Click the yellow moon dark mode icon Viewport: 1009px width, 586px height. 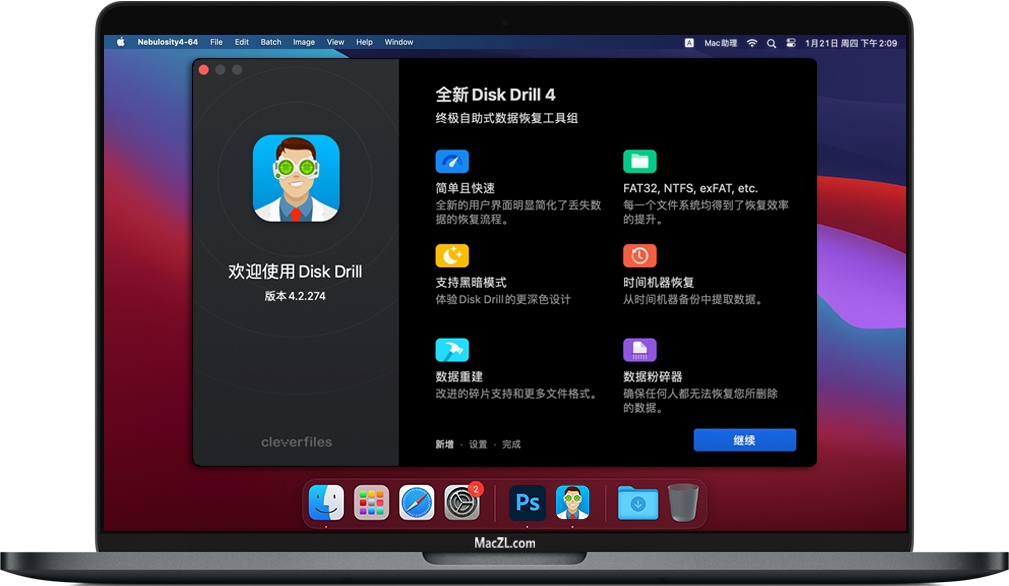(452, 255)
